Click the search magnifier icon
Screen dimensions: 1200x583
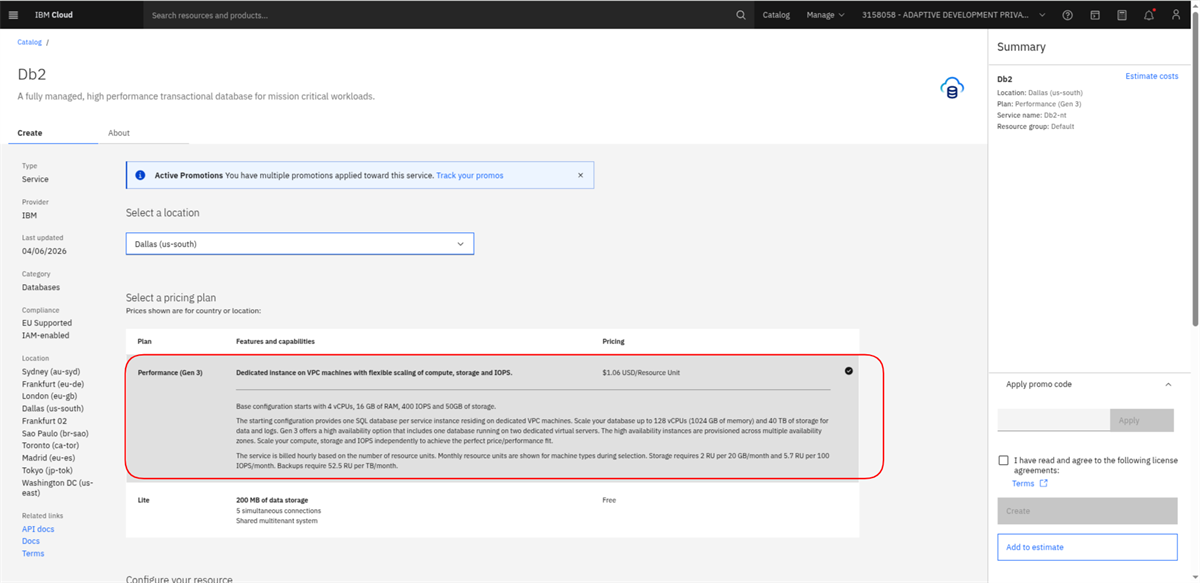741,15
